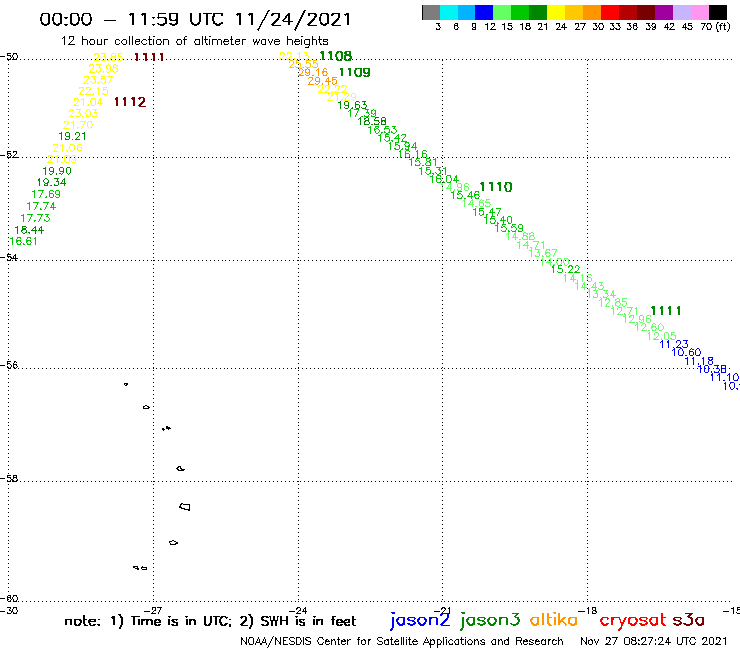Select the wave height value 19.21

tap(72, 137)
